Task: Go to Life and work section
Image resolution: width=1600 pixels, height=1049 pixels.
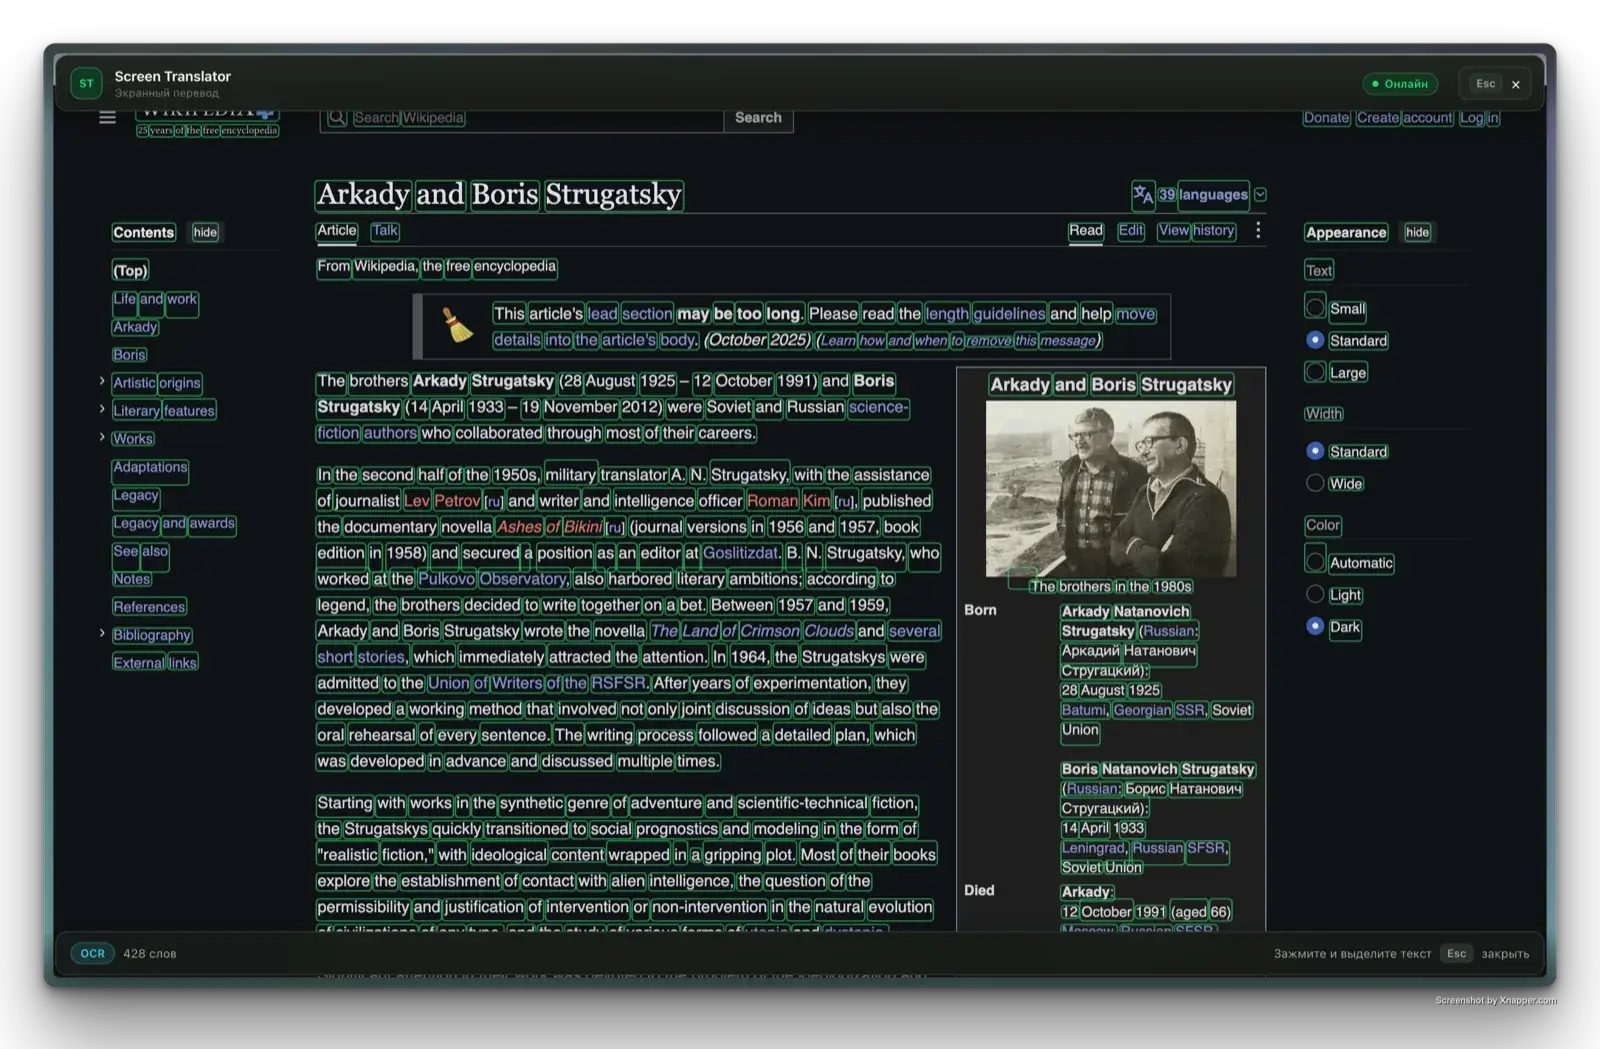Action: tap(155, 299)
